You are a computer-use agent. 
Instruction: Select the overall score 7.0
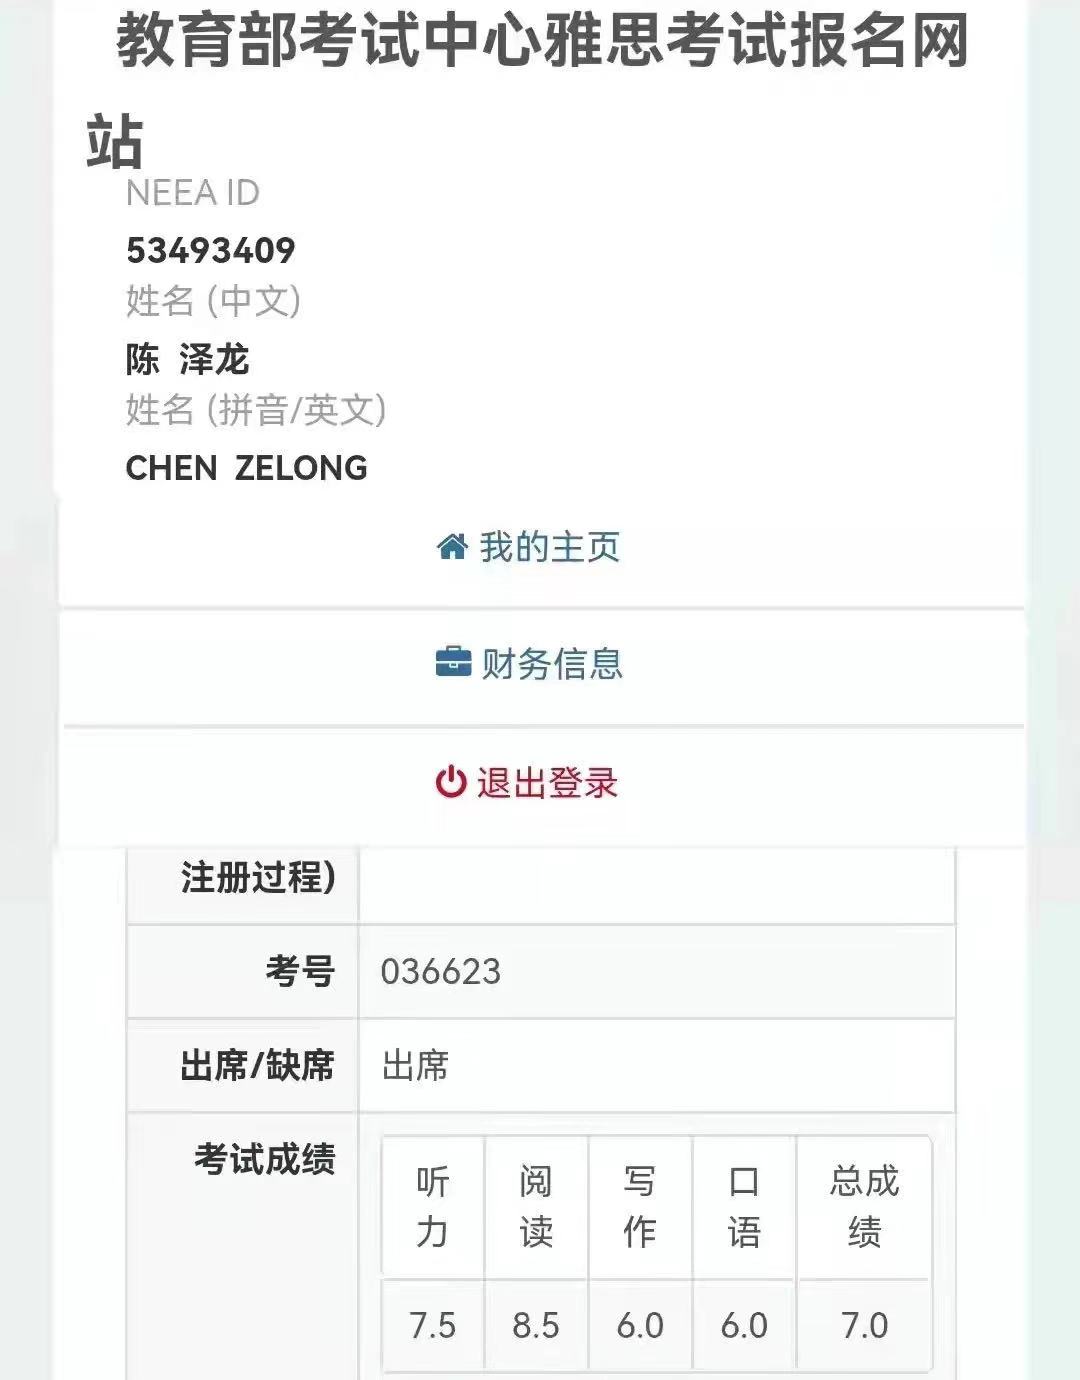click(865, 1325)
